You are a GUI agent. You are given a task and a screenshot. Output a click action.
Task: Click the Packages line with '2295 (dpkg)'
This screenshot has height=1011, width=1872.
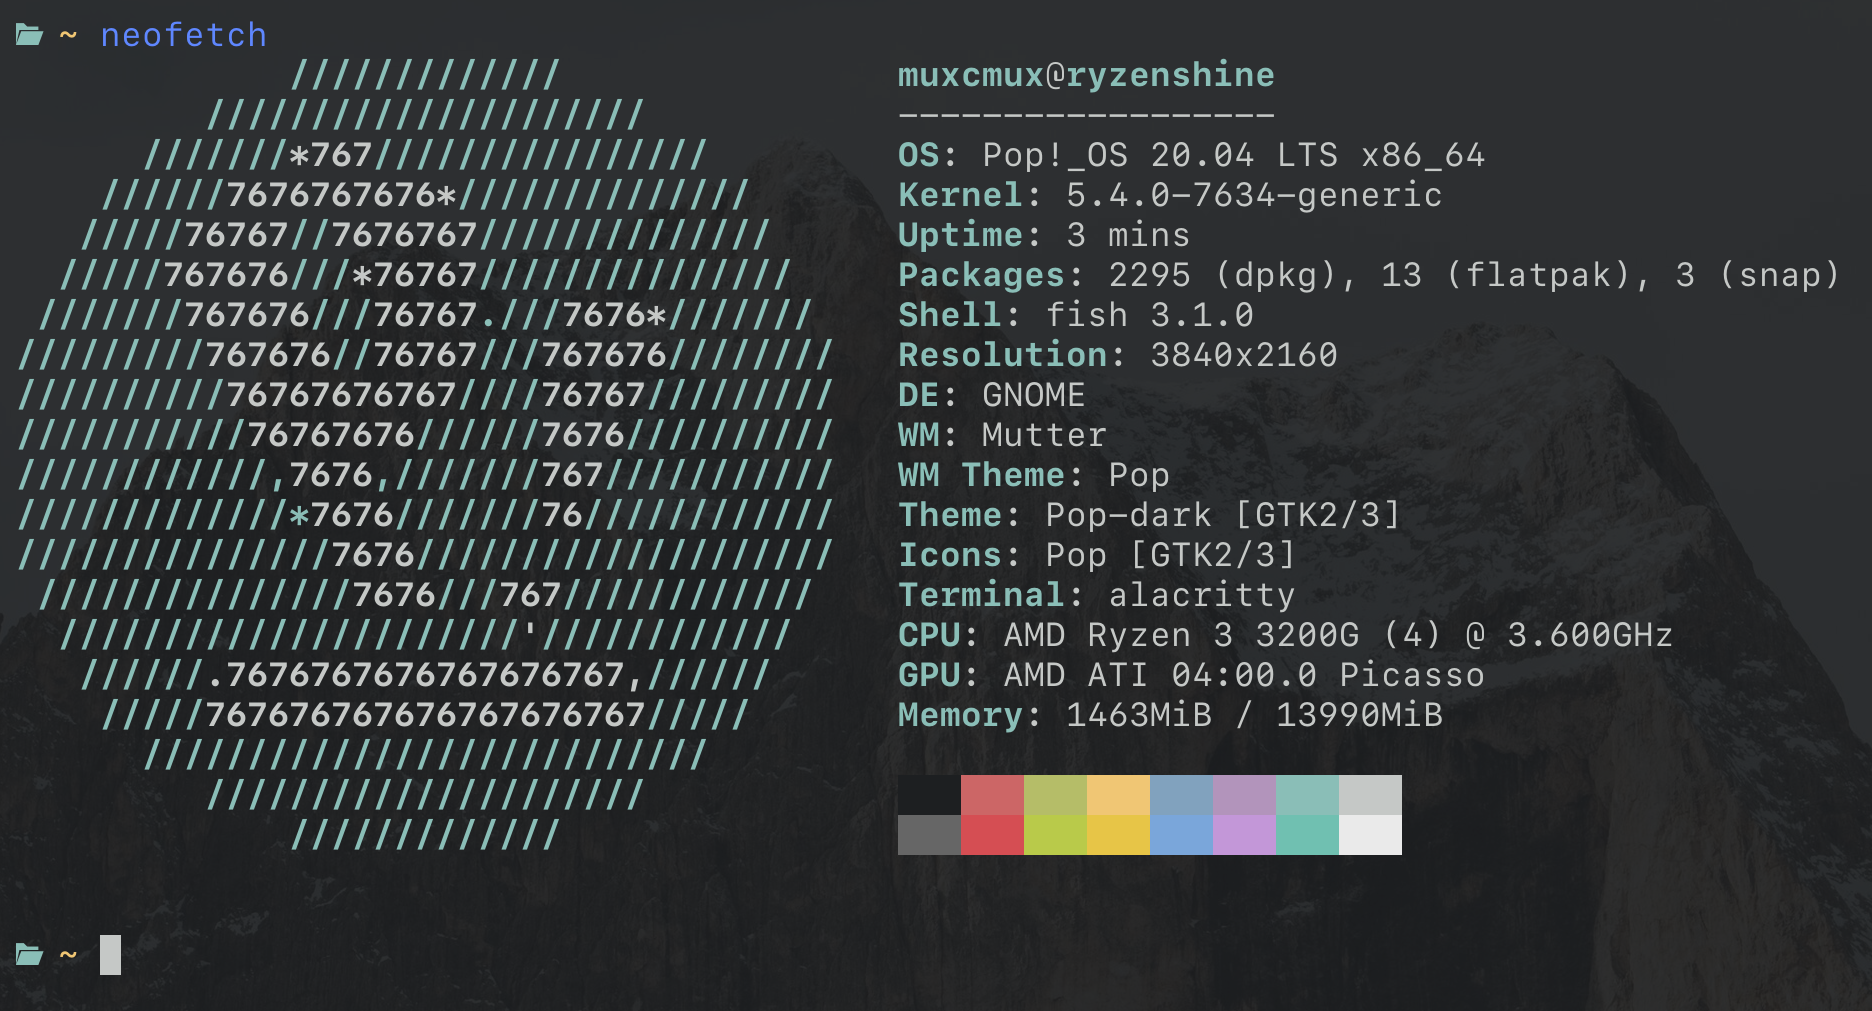pyautogui.click(x=1369, y=275)
